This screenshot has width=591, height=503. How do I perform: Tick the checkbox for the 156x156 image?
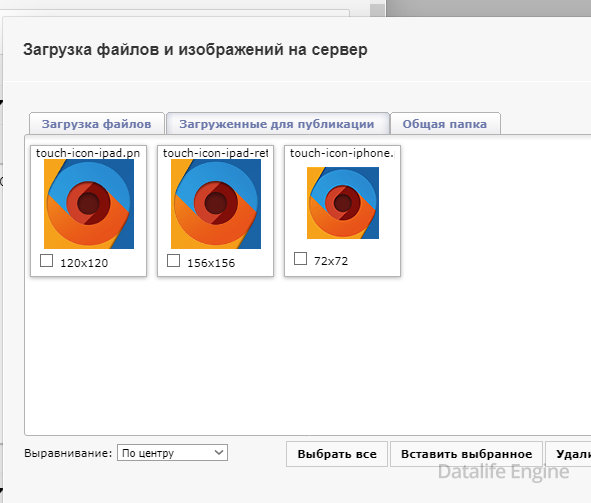[173, 260]
